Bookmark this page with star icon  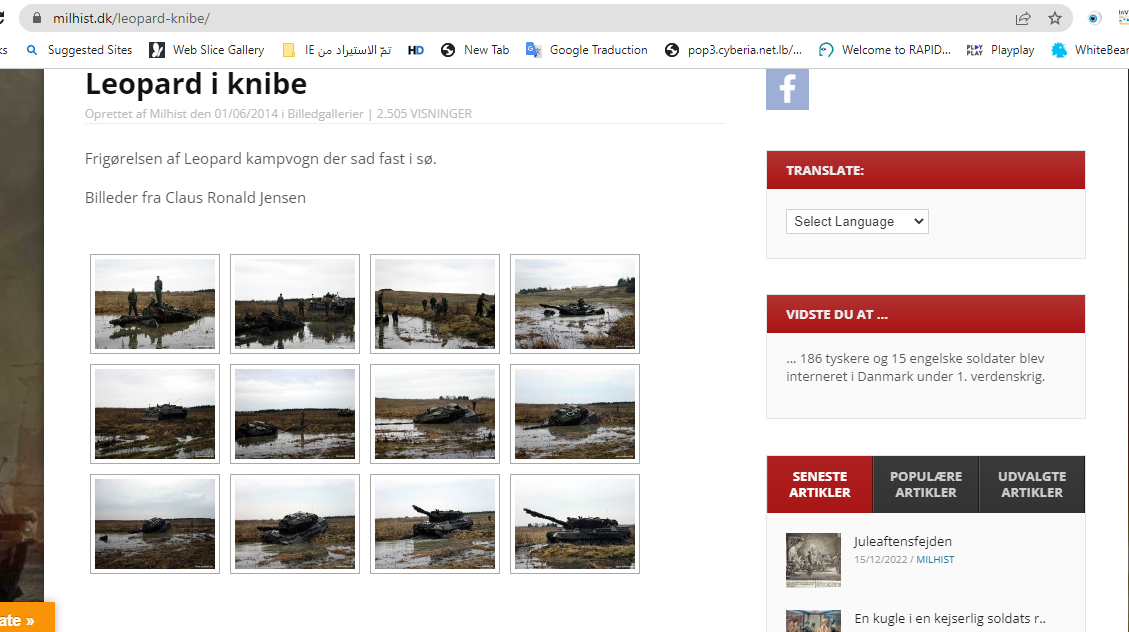pyautogui.click(x=1054, y=18)
